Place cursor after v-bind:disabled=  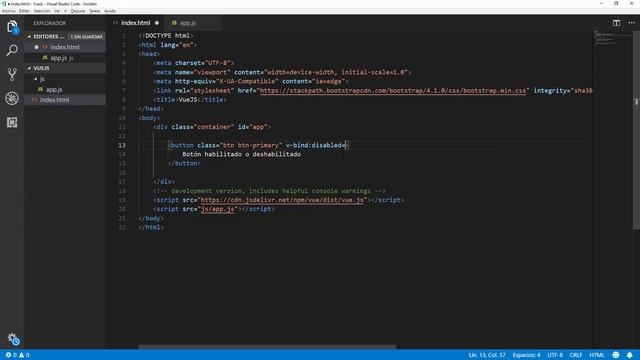click(x=346, y=145)
